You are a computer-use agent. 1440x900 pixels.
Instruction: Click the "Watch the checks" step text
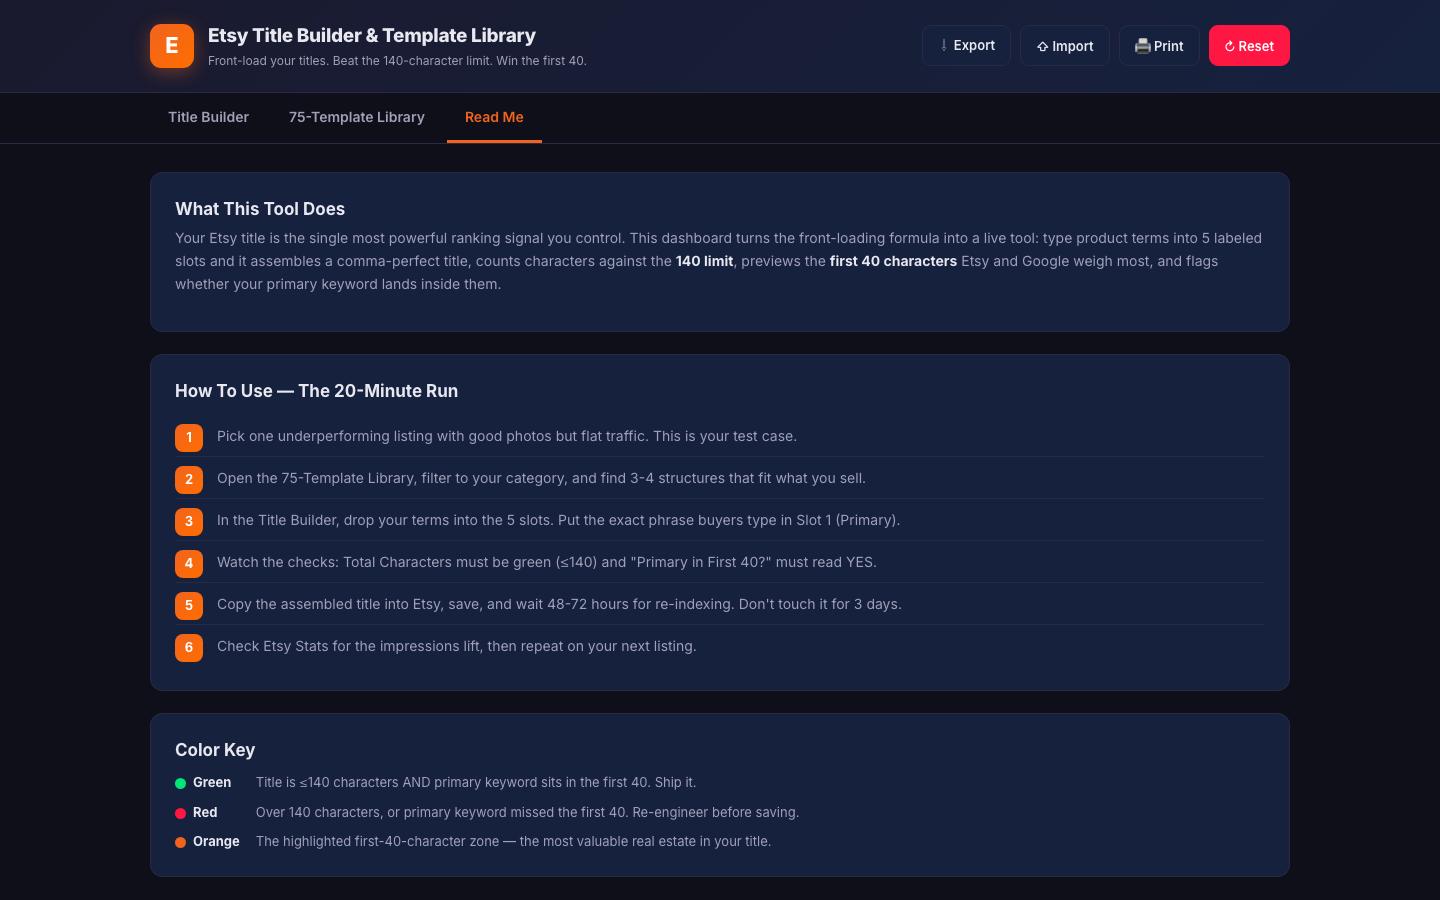tap(547, 562)
